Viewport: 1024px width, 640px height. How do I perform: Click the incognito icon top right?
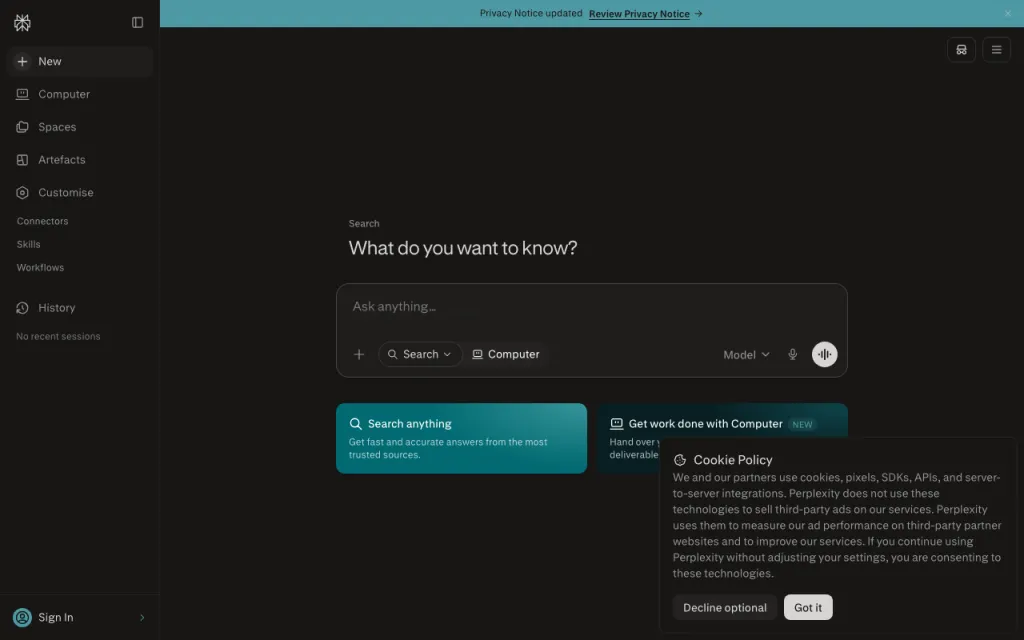[961, 50]
